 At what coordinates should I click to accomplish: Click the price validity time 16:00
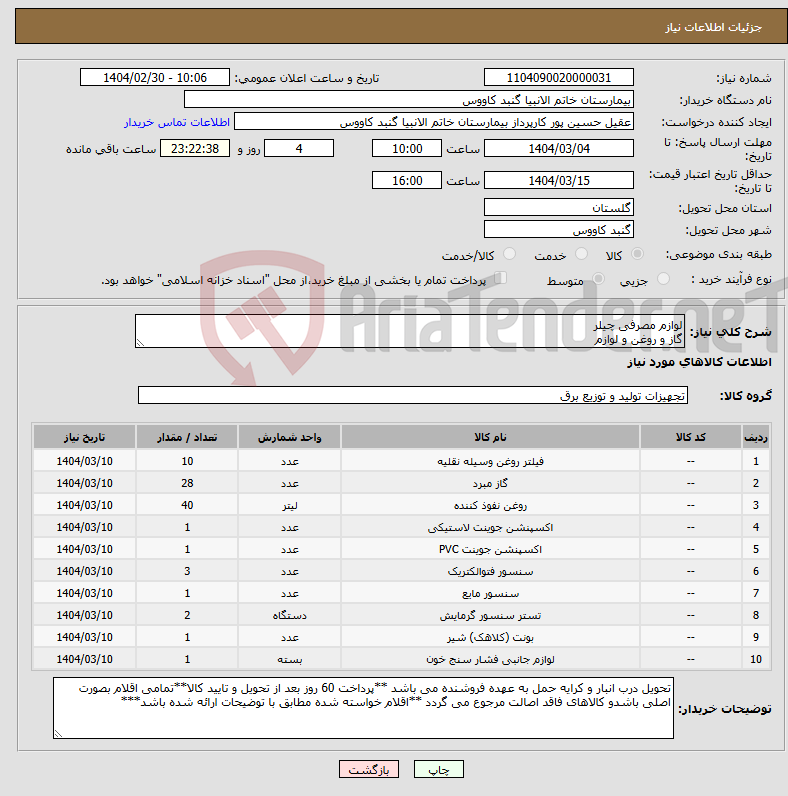click(x=407, y=180)
